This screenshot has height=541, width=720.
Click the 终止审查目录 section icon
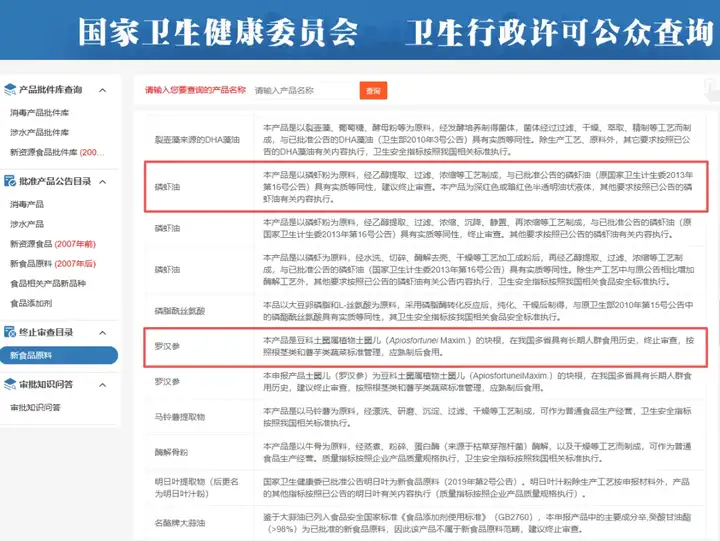[x=10, y=332]
